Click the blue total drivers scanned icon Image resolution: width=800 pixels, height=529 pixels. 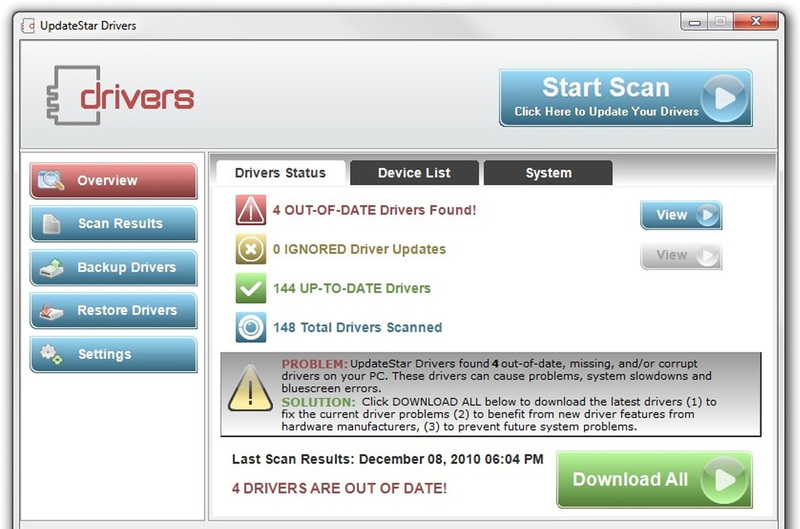click(250, 327)
